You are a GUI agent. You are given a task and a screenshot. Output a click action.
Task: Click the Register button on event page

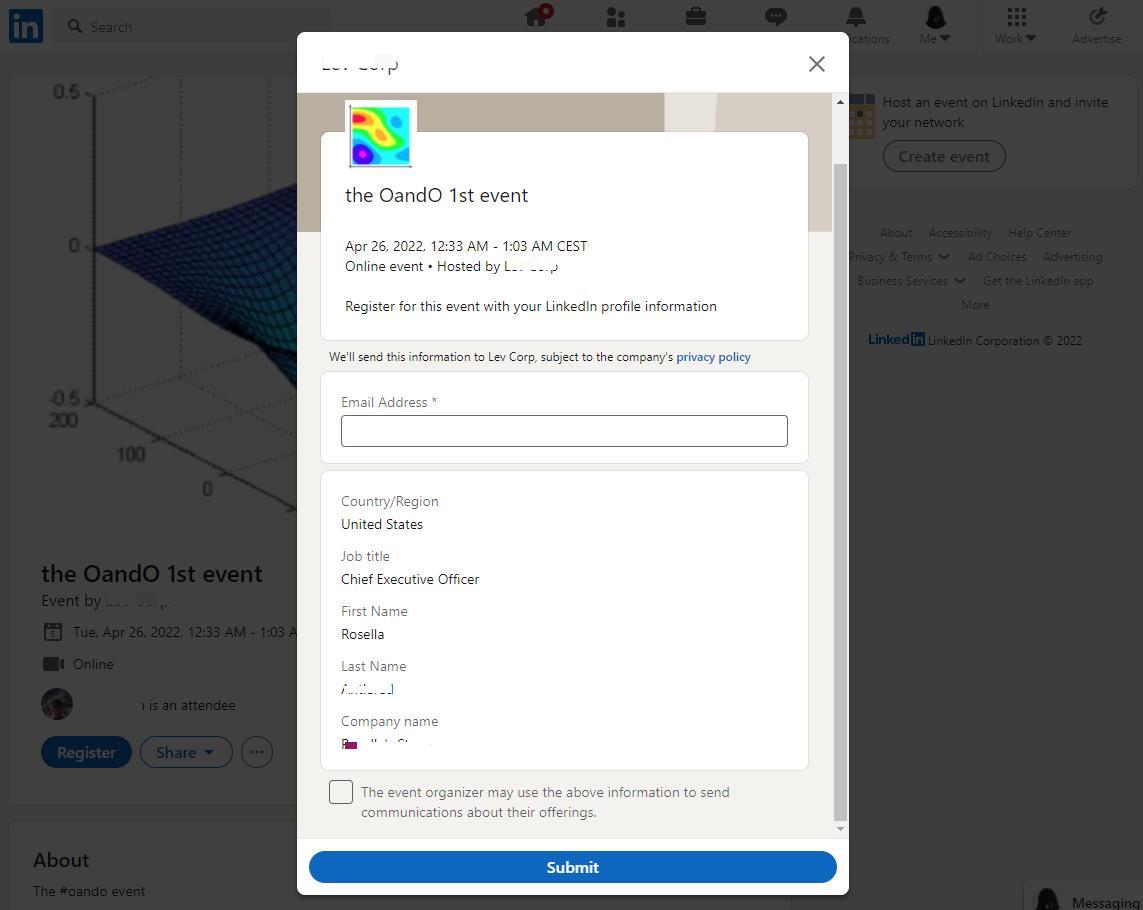click(86, 752)
